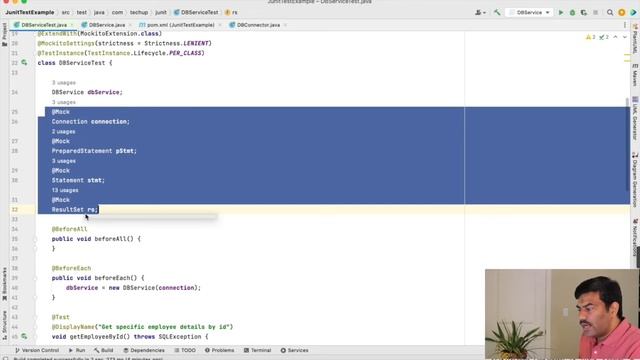Open the Diagram Generator side panel
640x360 pixels.
(x=635, y=180)
